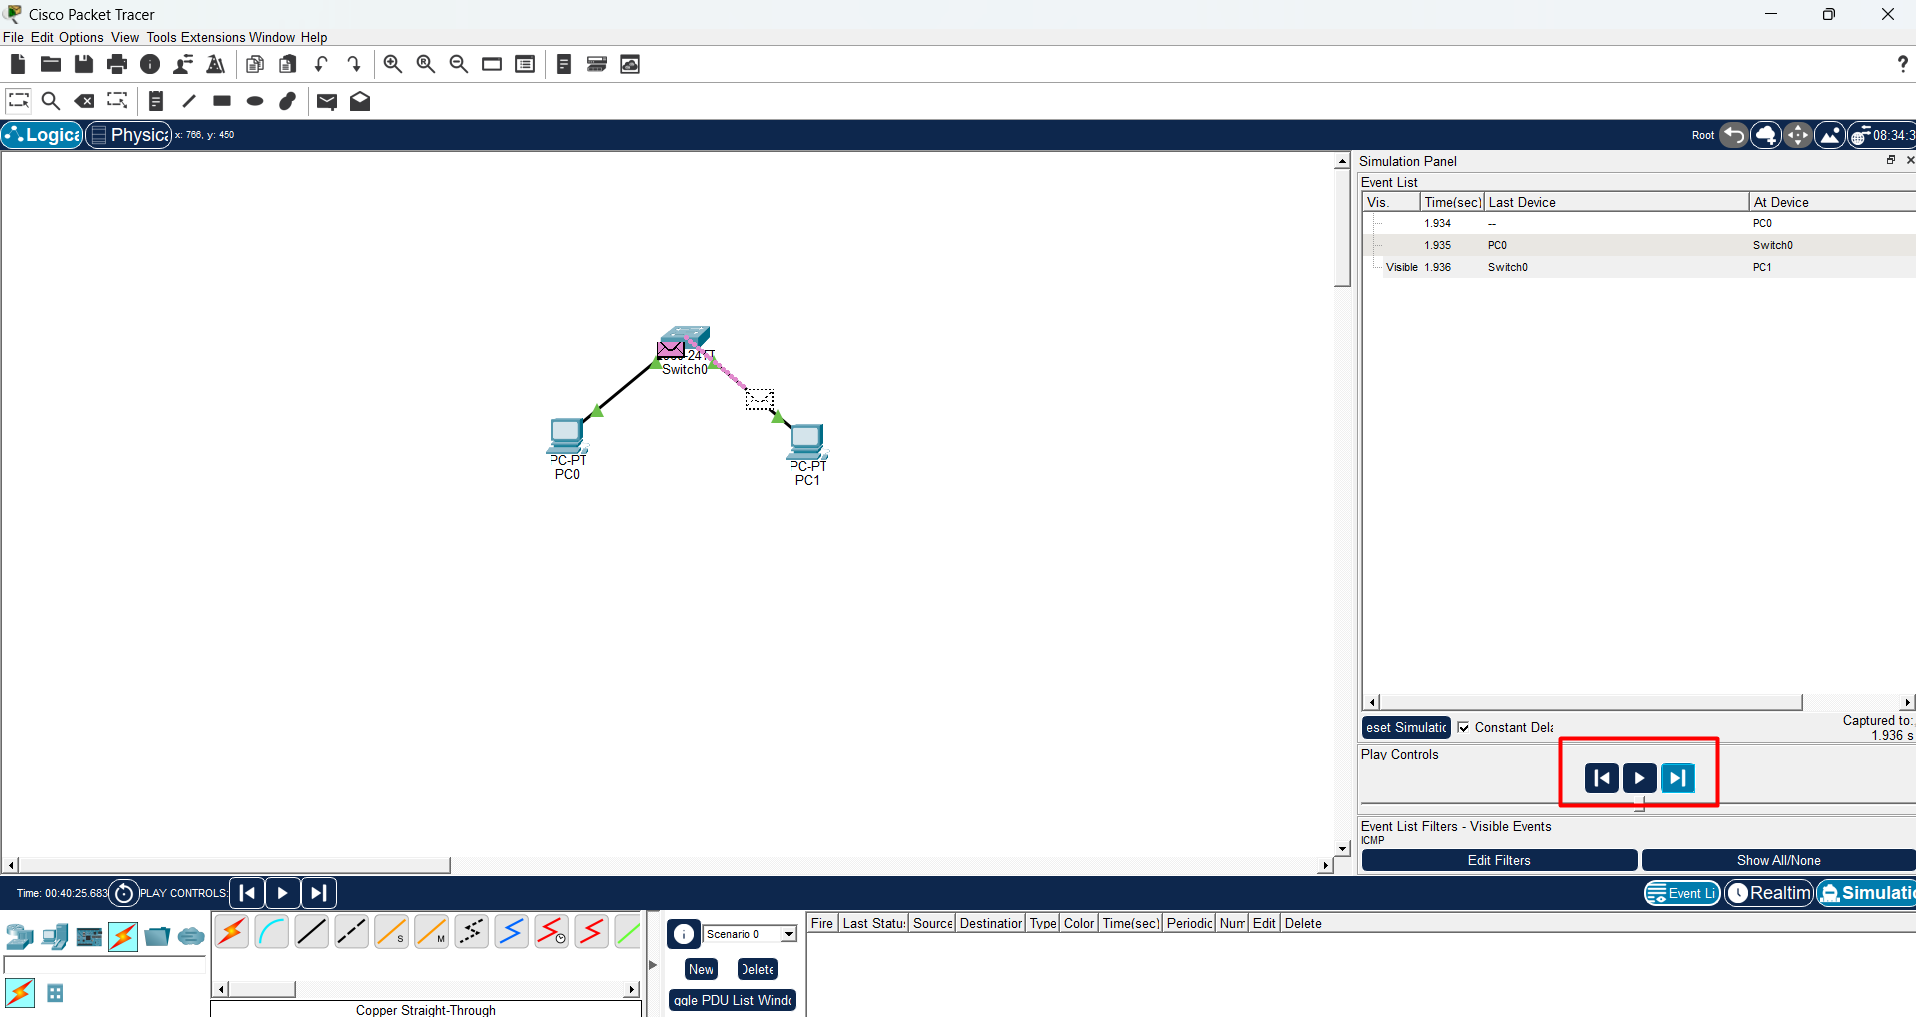The image size is (1916, 1017).
Task: Click the Show All/None button
Action: pos(1778,860)
